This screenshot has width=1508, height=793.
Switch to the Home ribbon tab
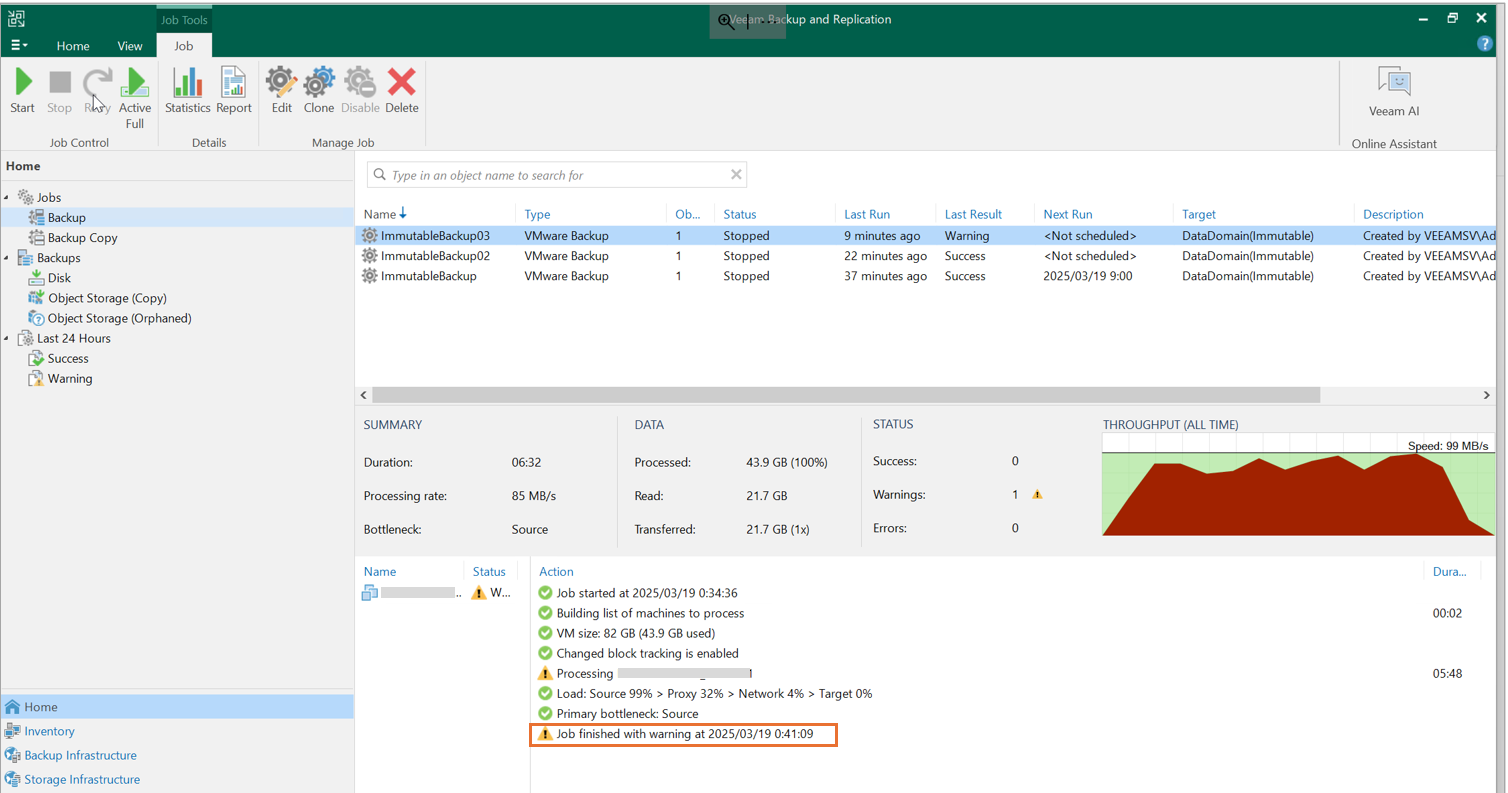point(73,46)
